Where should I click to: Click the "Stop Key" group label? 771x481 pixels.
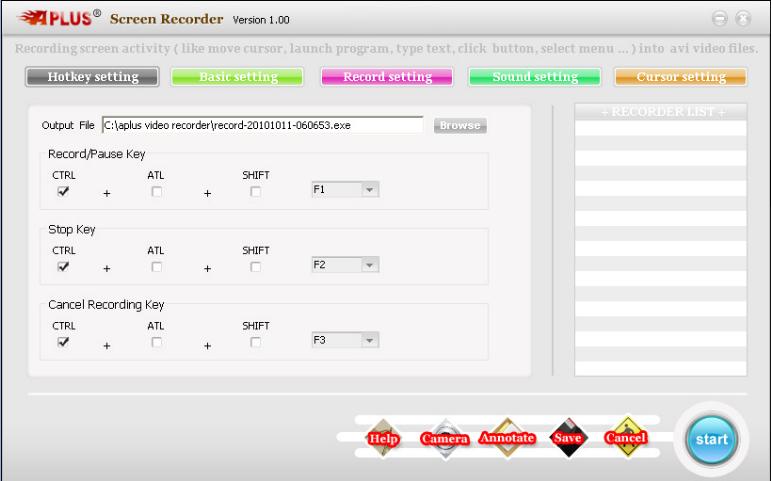click(72, 229)
